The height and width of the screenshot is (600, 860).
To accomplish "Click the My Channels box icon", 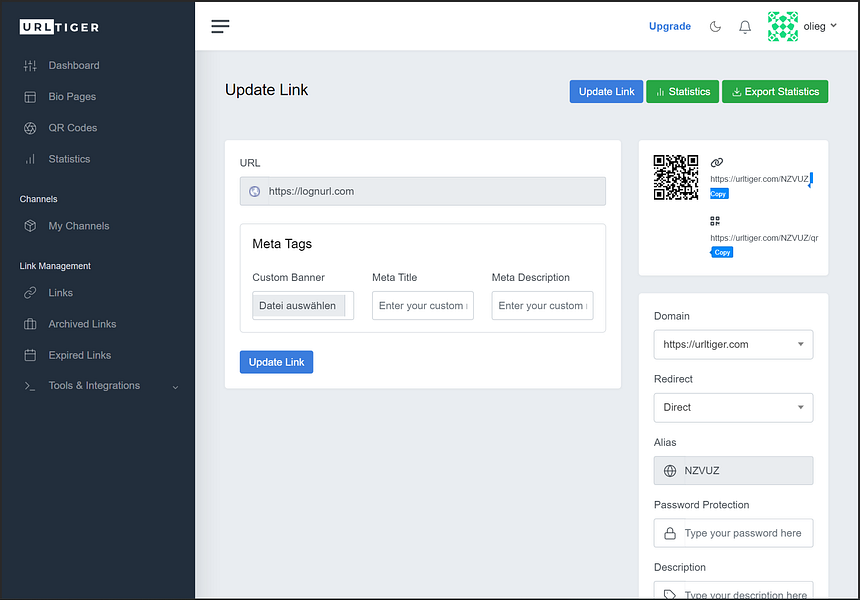I will pos(30,226).
